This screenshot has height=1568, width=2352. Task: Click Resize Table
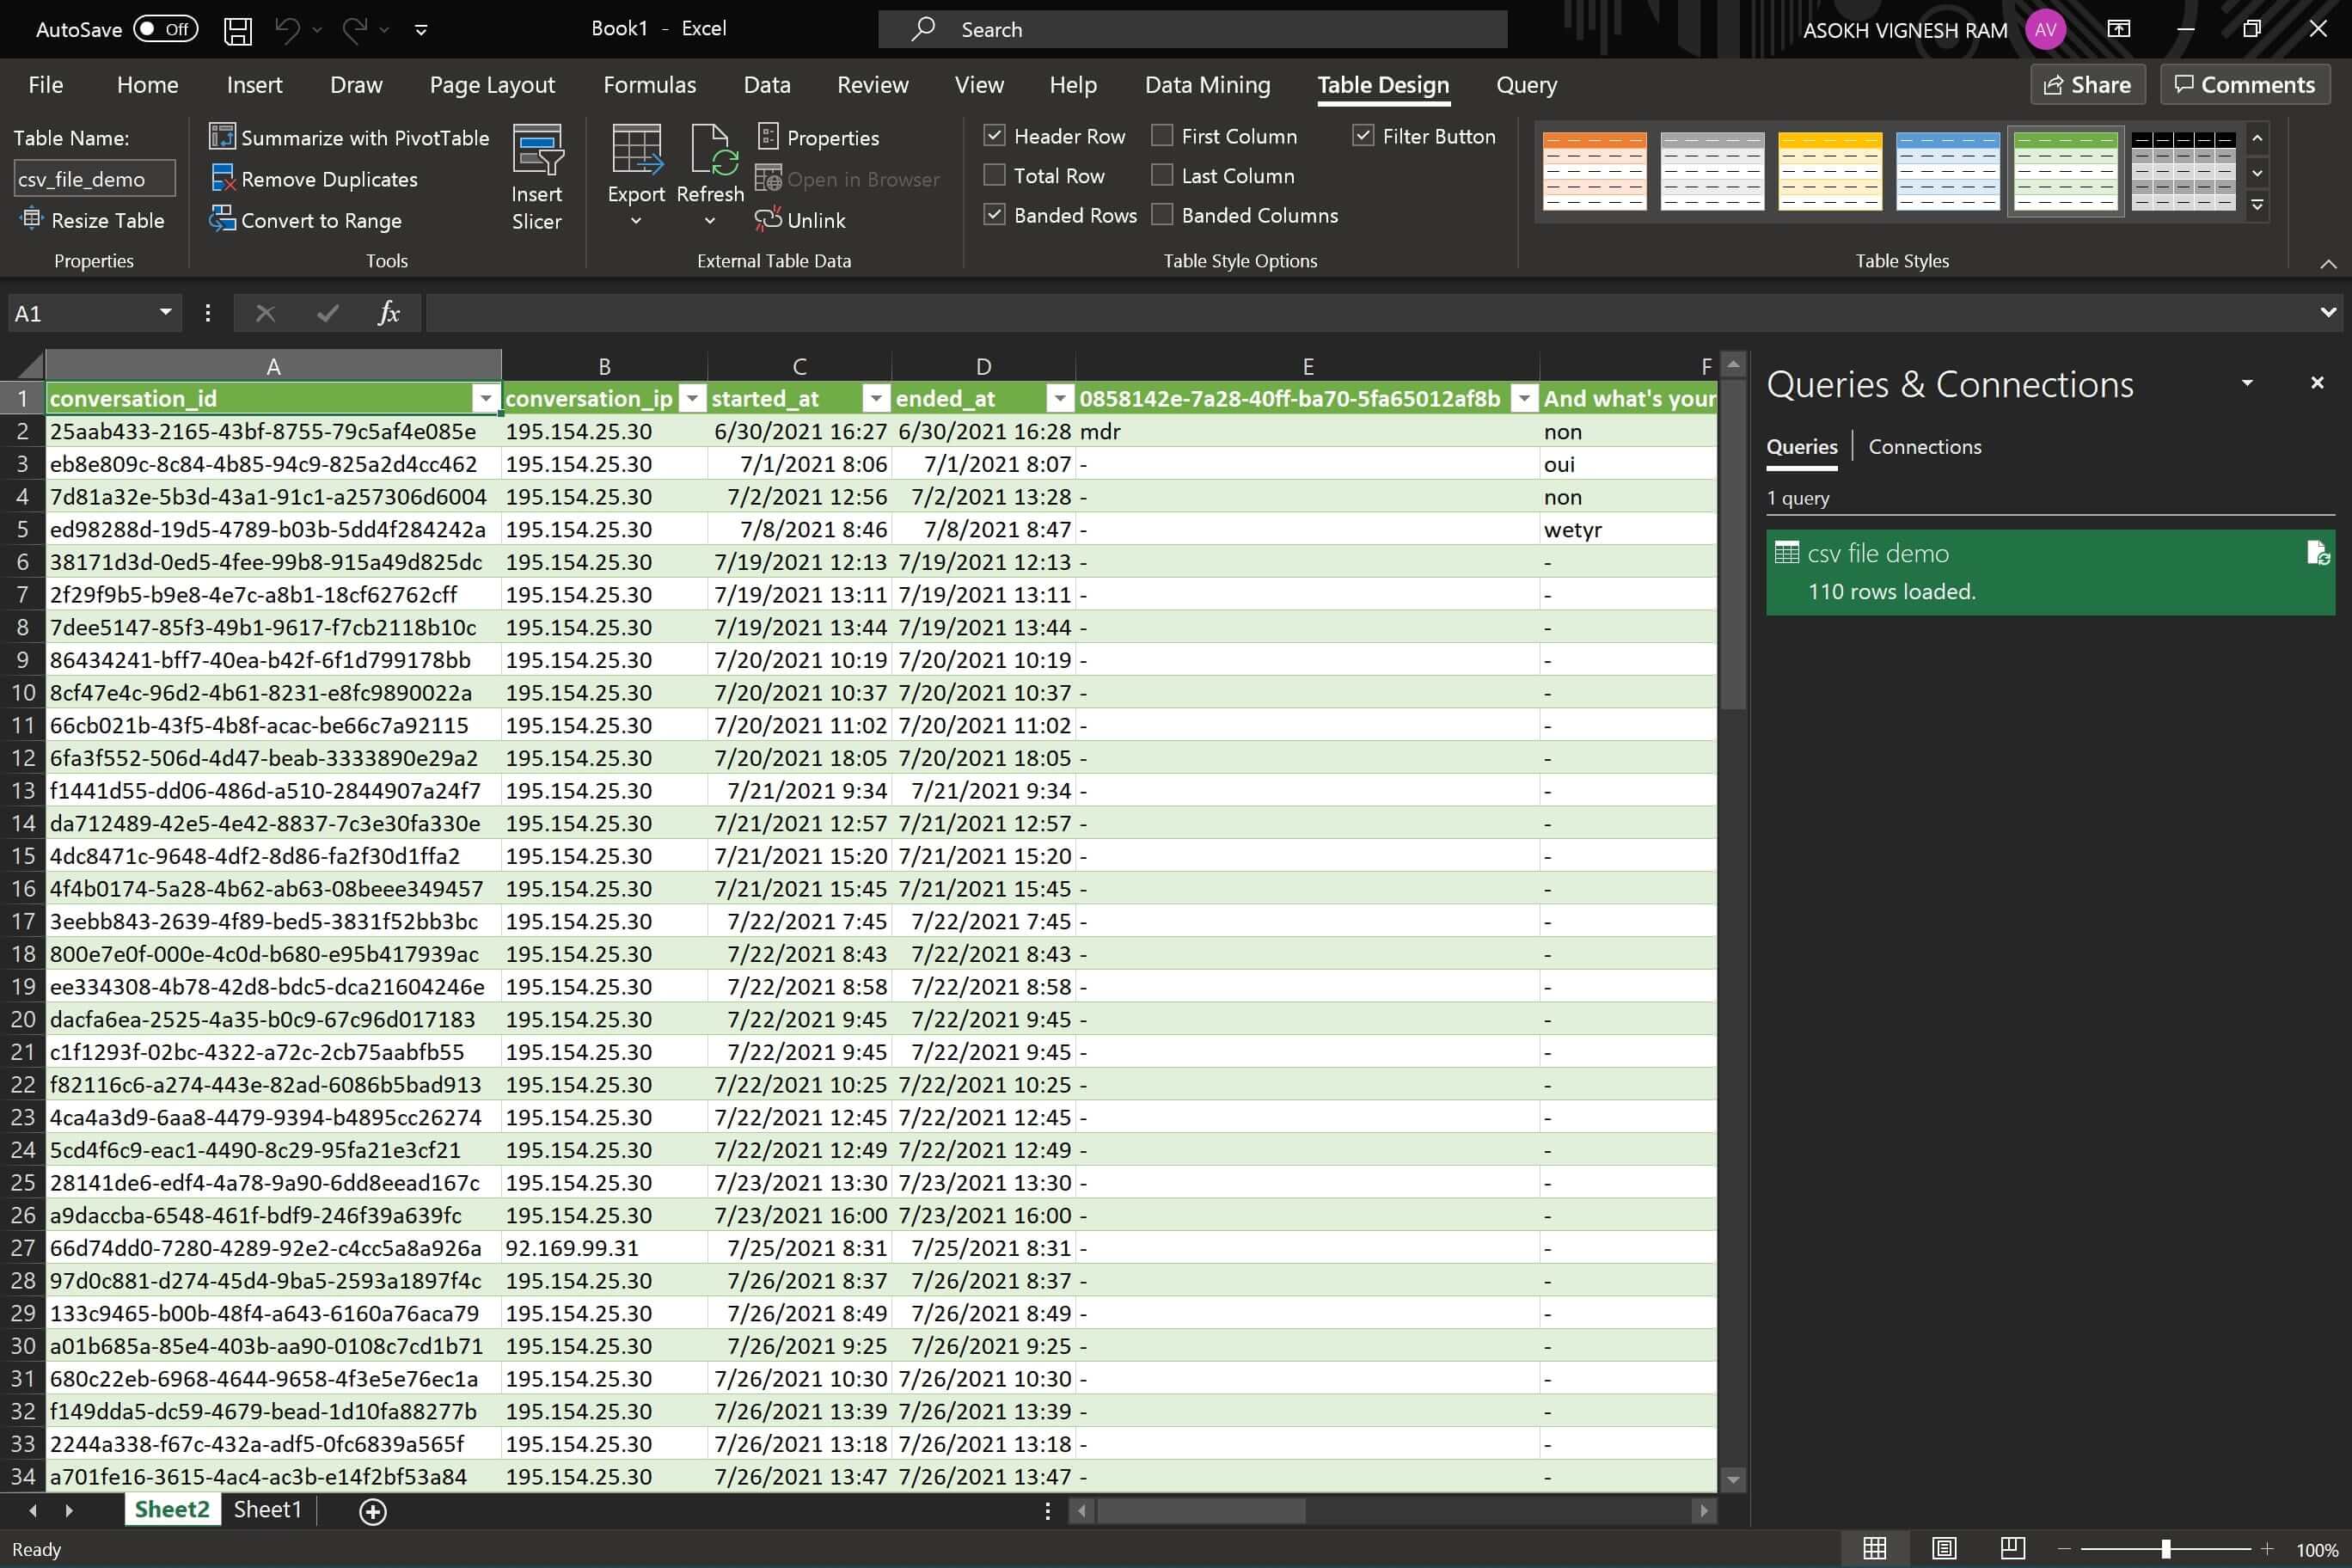coord(92,220)
